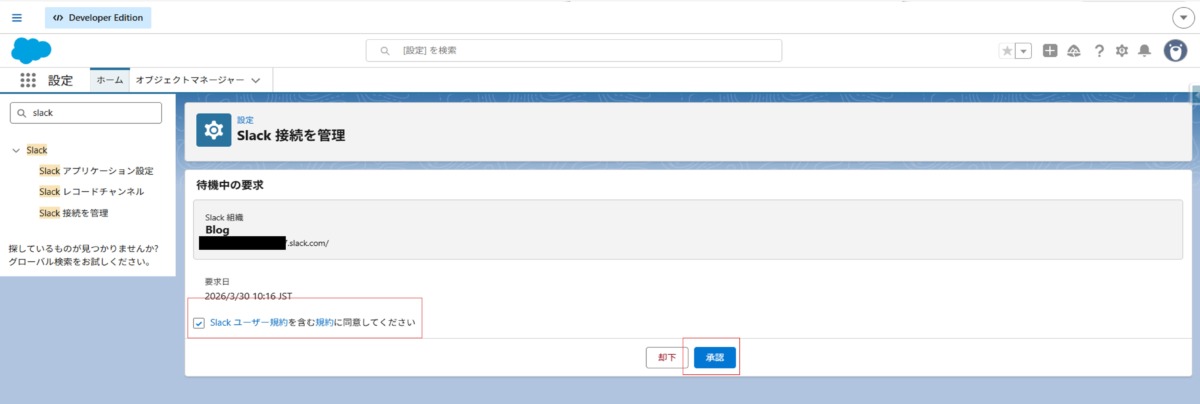Expand the オブジェクトマネージャー tab chevron

256,80
